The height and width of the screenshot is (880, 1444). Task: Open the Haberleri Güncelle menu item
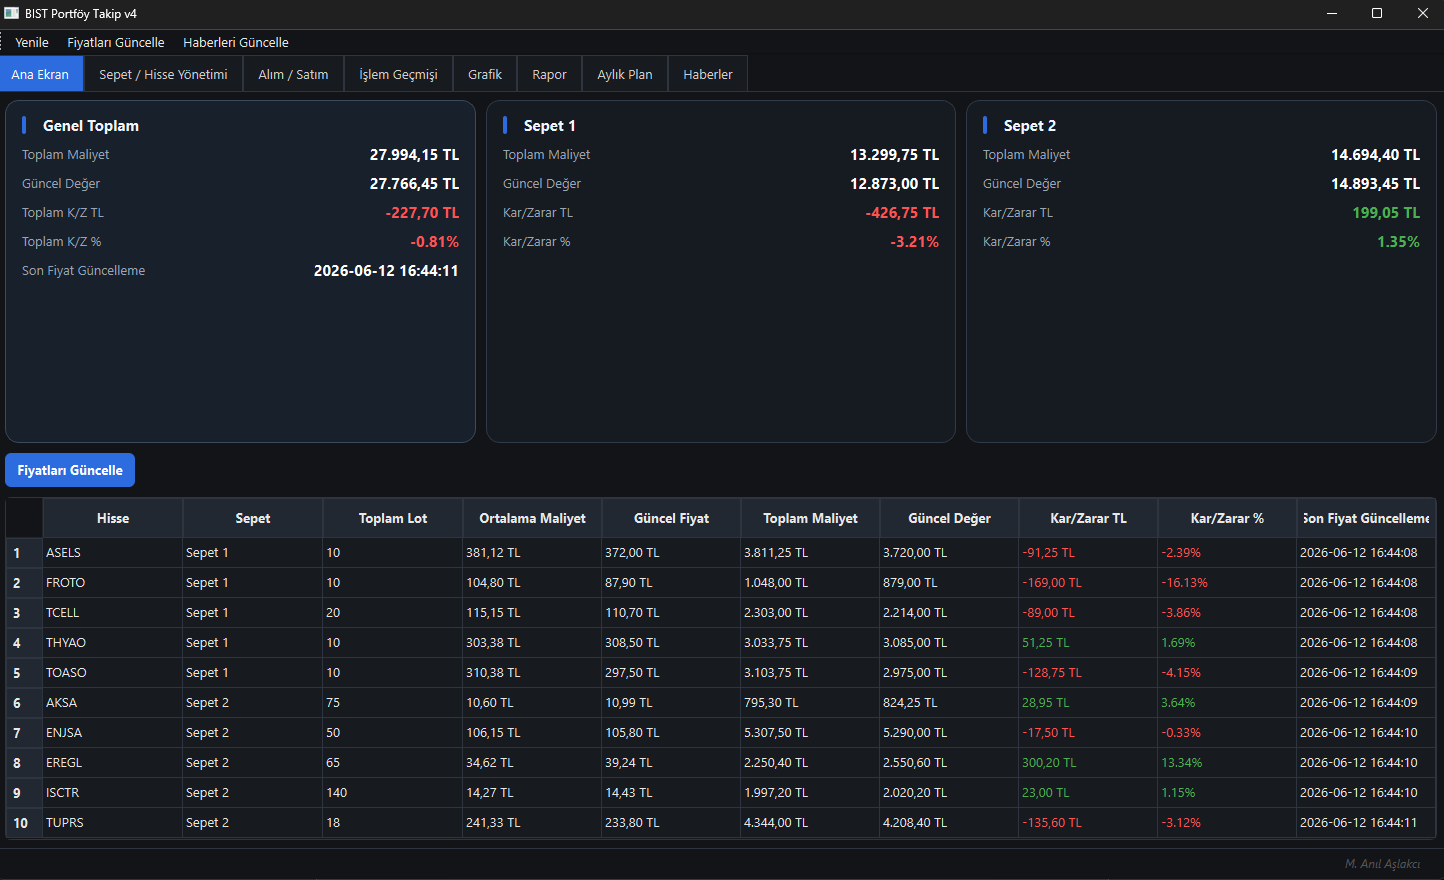click(236, 42)
